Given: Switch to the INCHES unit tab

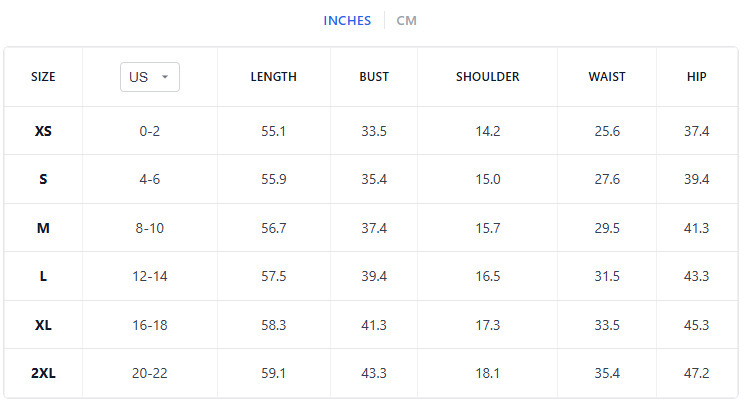Looking at the screenshot, I should [347, 21].
